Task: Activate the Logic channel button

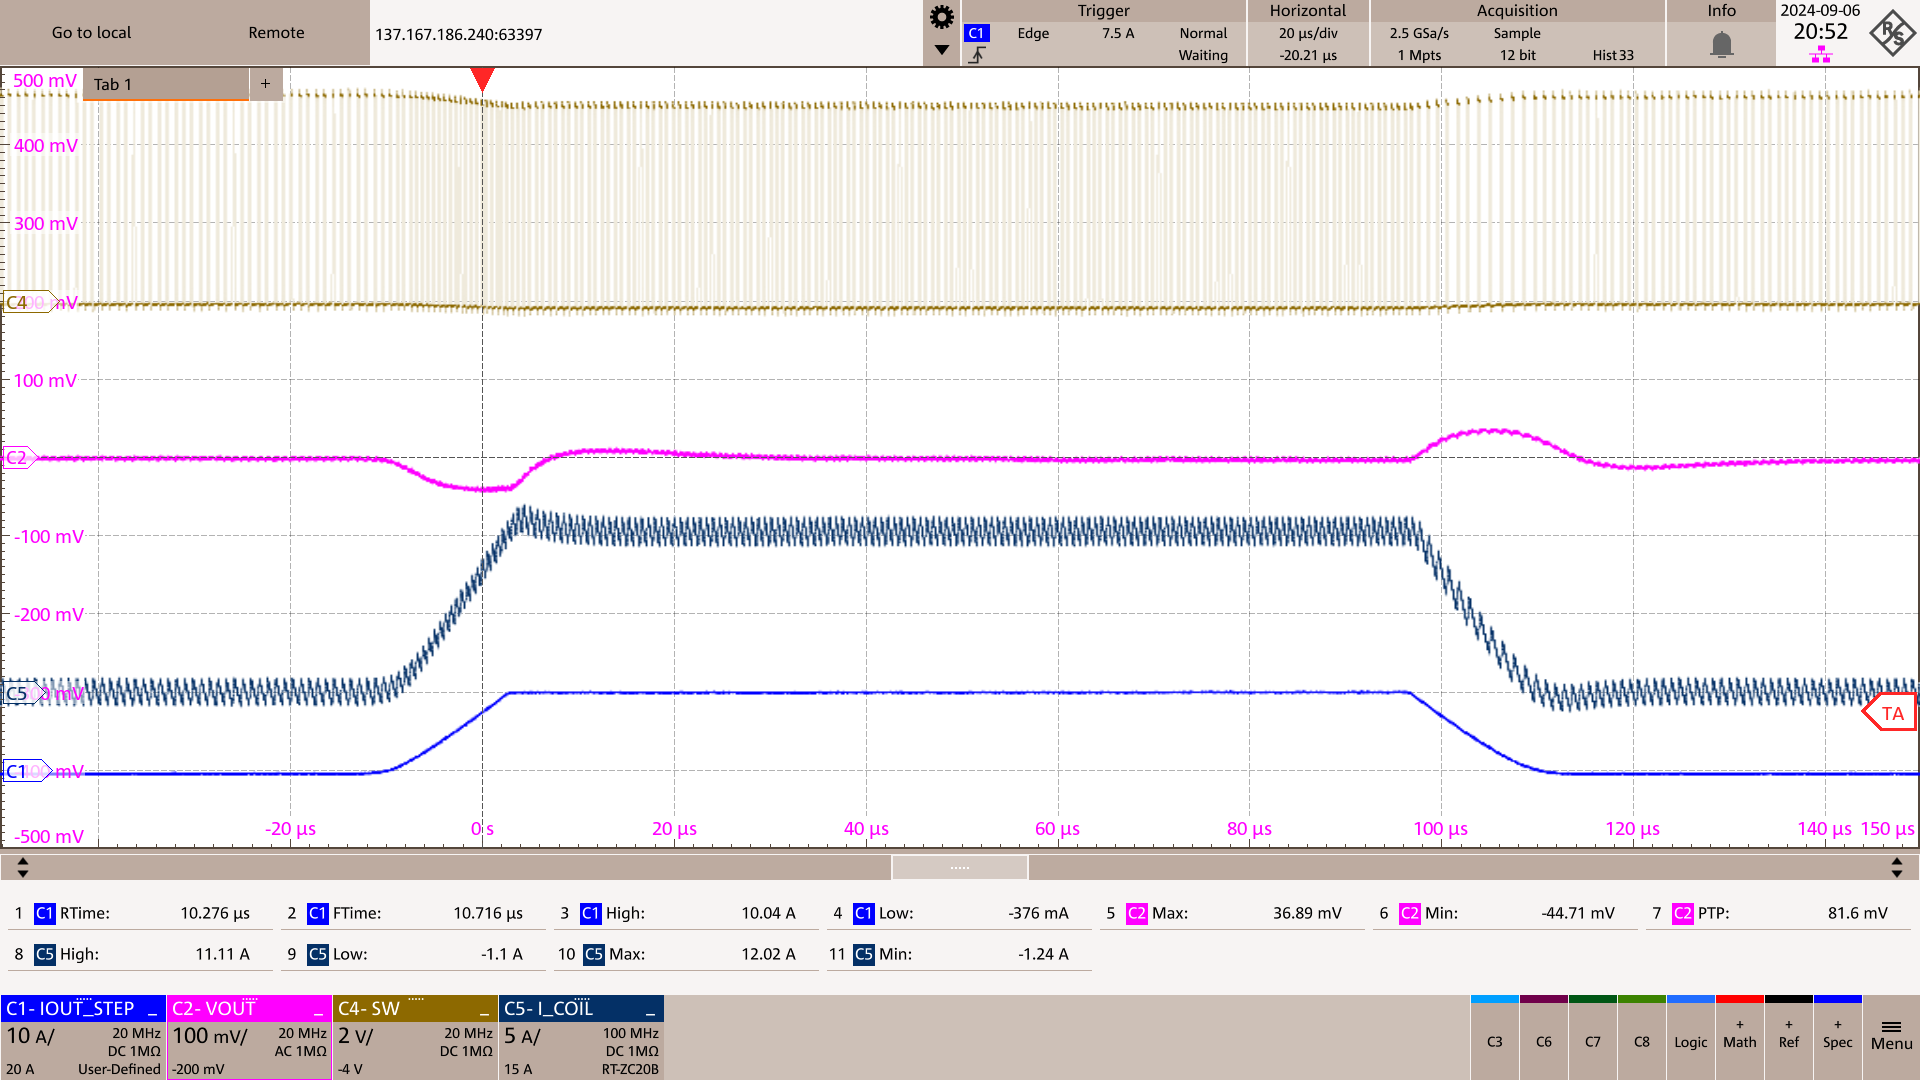Action: point(1690,1041)
